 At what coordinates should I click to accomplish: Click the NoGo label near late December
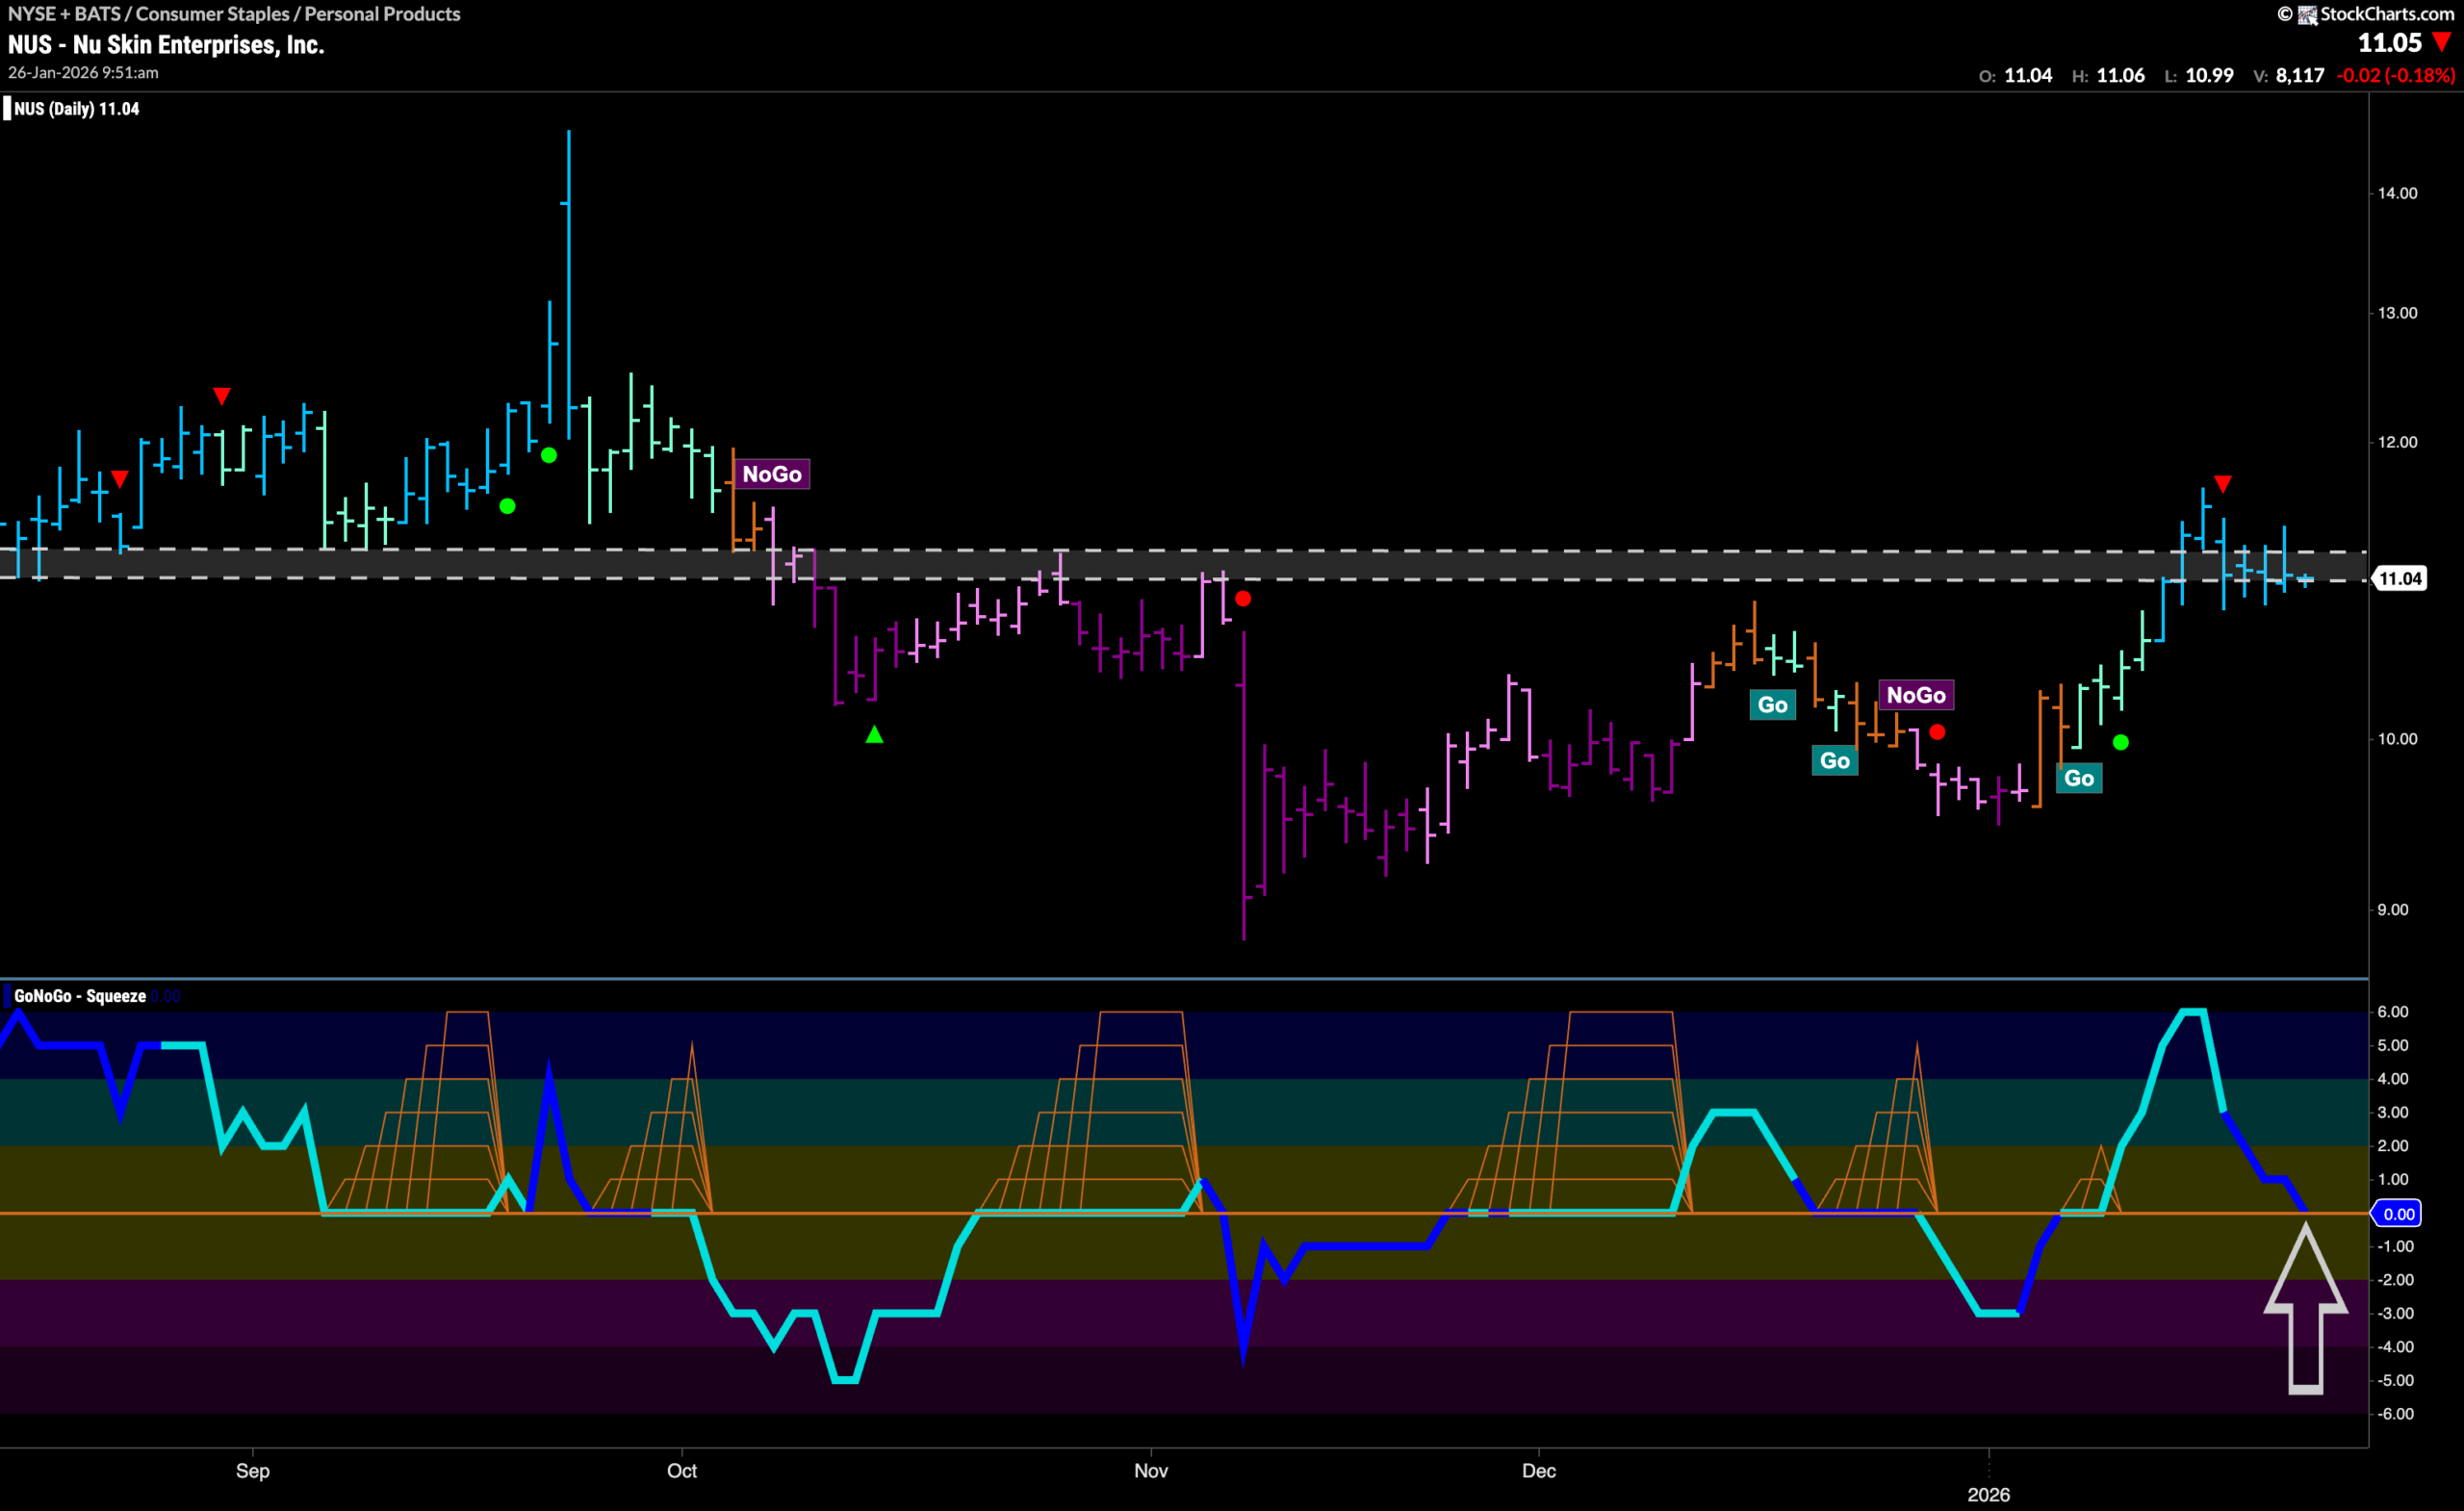pos(1916,695)
